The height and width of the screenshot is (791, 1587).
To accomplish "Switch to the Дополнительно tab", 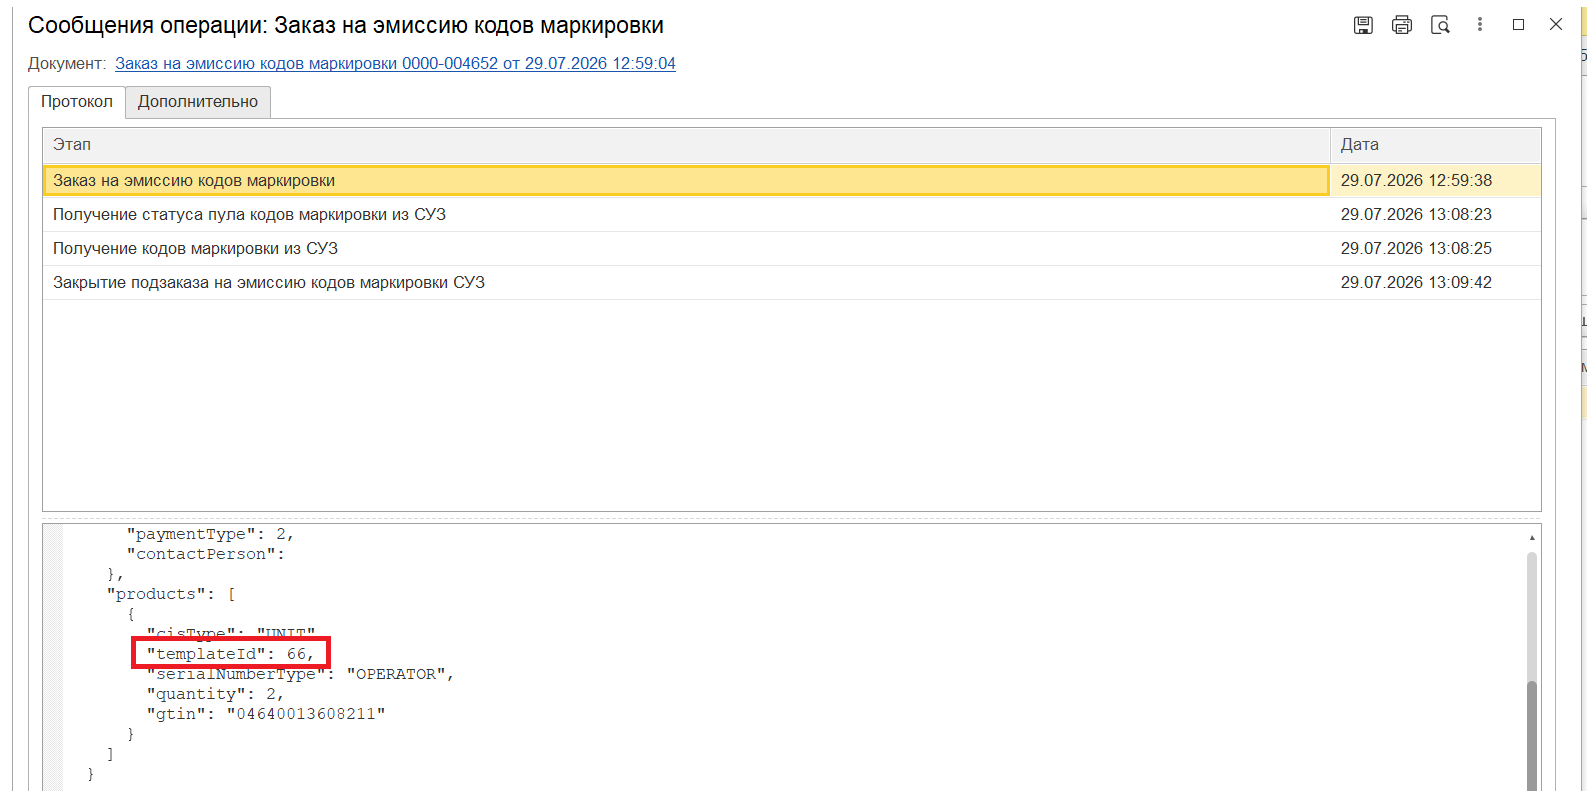I will pos(198,102).
